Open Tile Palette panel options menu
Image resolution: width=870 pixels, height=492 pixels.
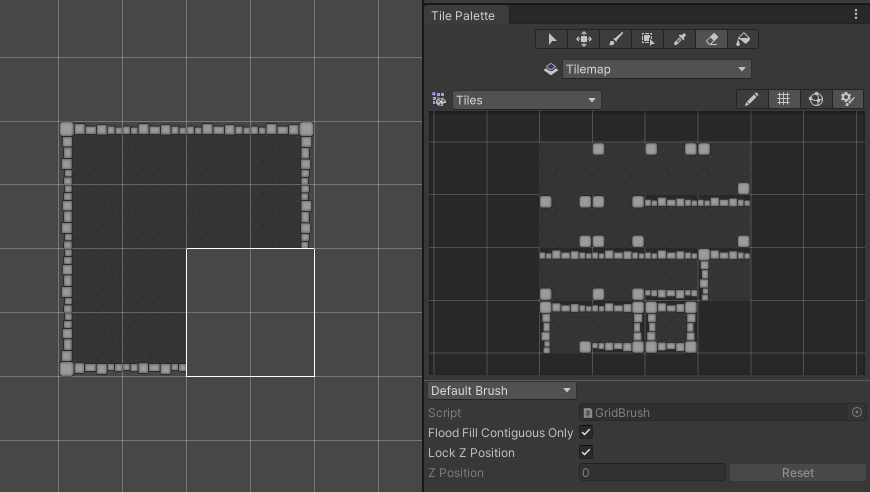point(856,14)
